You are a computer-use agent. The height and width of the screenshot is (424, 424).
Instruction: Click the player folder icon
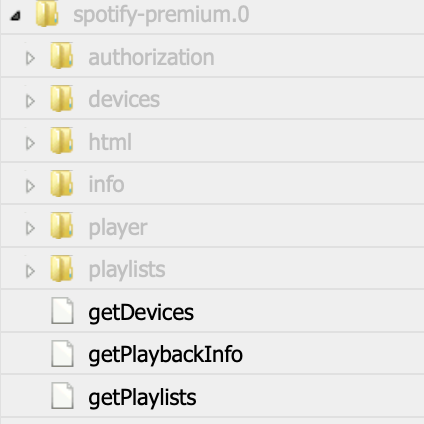(x=62, y=225)
